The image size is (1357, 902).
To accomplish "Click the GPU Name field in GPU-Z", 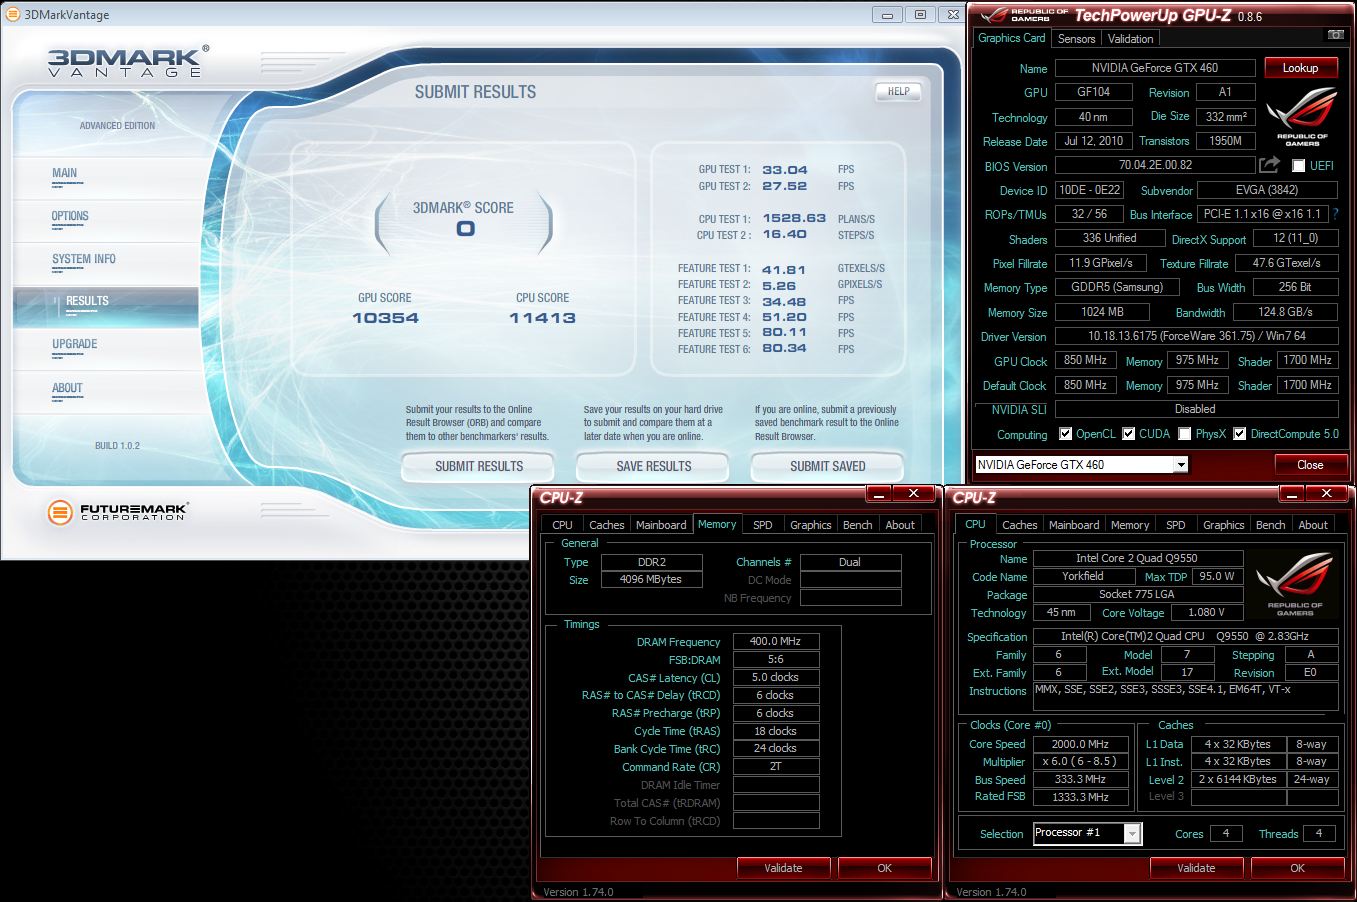I will [1154, 68].
